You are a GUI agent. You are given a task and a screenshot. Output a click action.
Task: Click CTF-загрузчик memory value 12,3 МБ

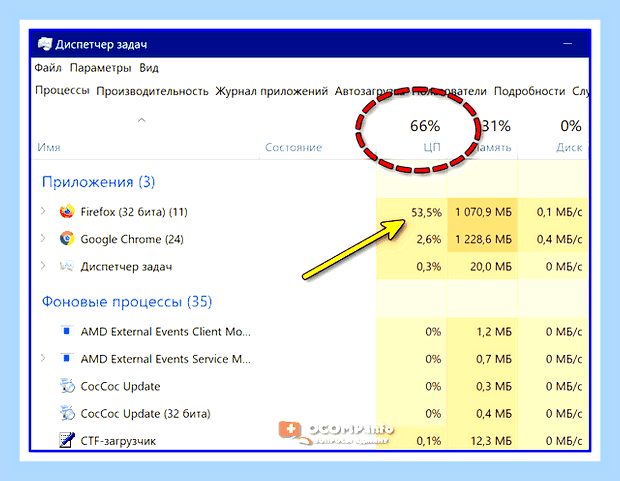click(x=491, y=441)
